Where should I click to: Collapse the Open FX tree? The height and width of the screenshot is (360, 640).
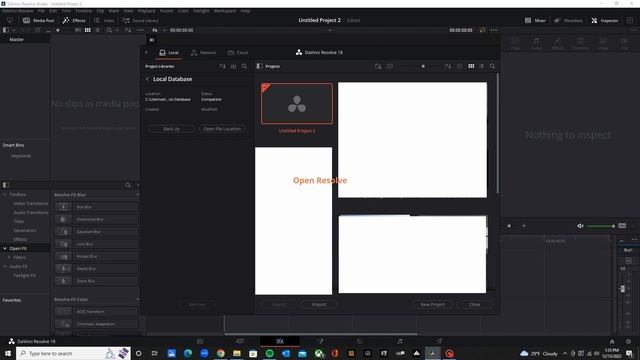click(4, 249)
